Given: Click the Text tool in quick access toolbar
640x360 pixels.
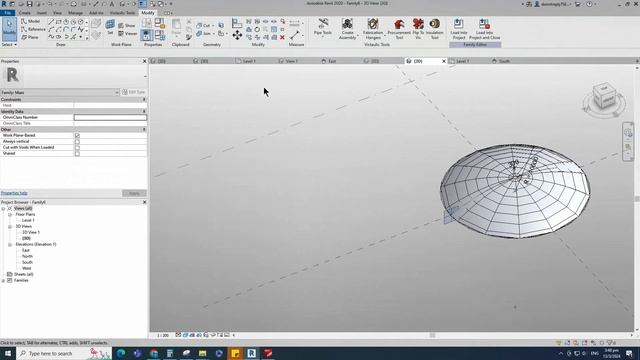Looking at the screenshot, I should point(112,4).
